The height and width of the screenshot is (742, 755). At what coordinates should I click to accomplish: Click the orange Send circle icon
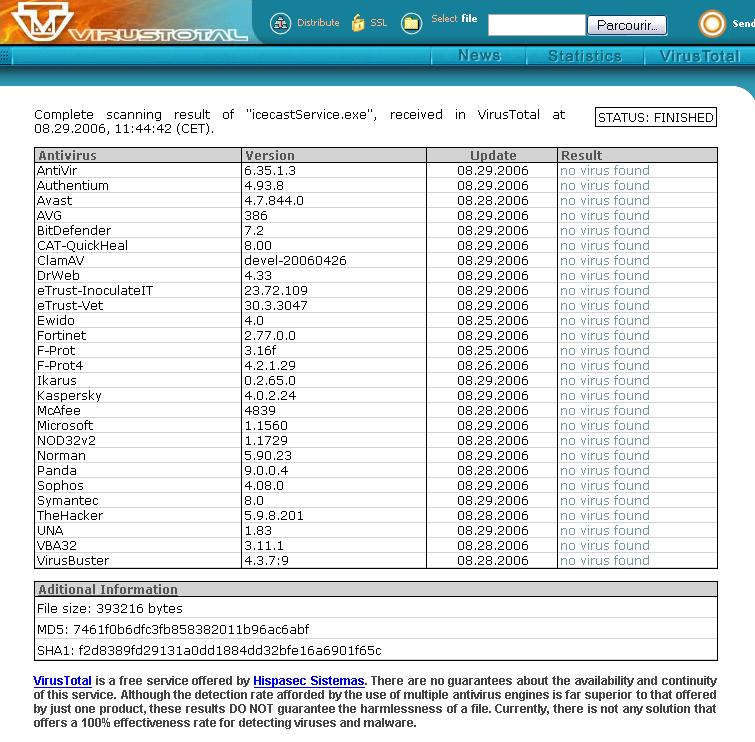click(x=712, y=24)
